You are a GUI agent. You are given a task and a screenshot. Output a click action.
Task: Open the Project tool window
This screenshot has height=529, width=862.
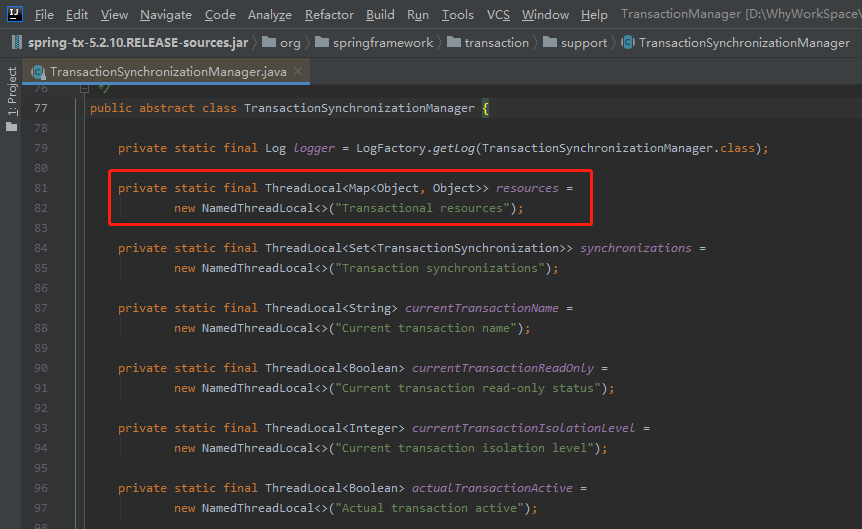[12, 94]
